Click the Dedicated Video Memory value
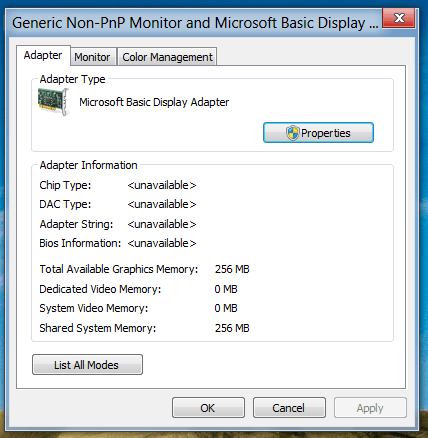Viewport: 428px width, 438px height. tap(226, 289)
